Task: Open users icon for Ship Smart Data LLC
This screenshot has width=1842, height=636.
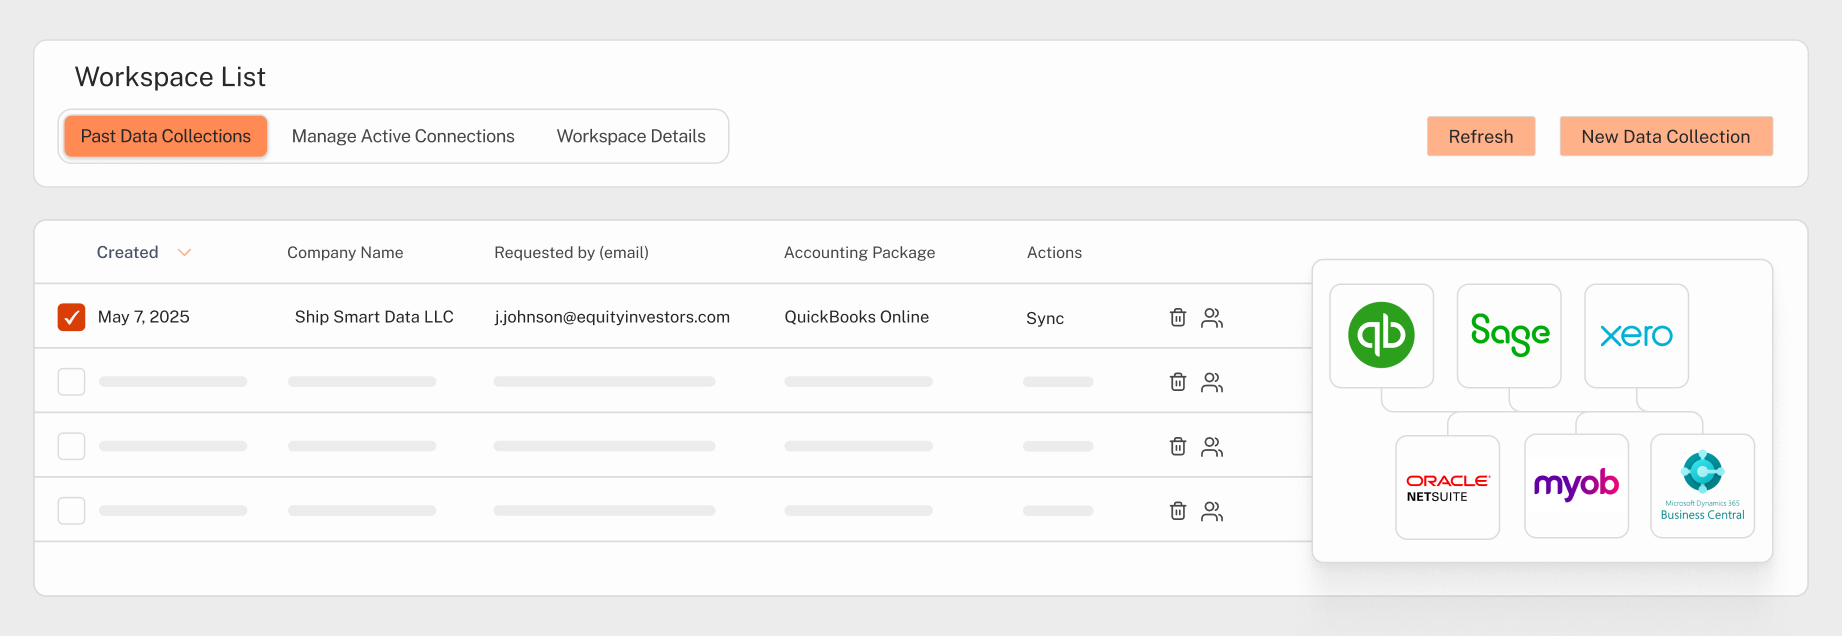Action: pyautogui.click(x=1212, y=317)
